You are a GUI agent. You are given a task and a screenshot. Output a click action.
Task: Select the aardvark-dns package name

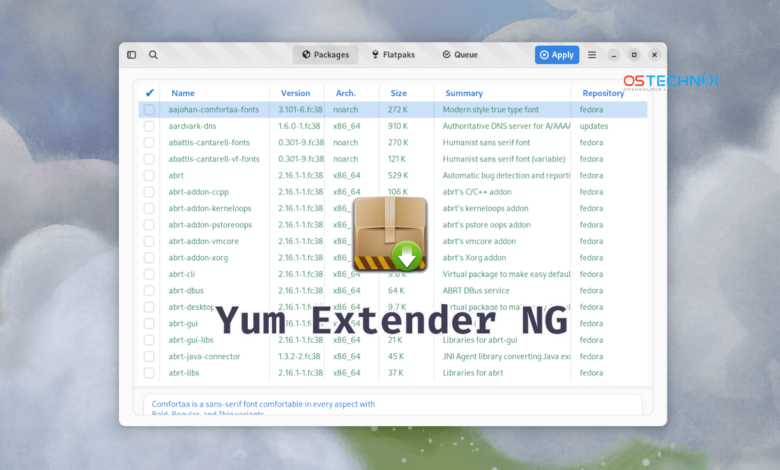click(192, 126)
